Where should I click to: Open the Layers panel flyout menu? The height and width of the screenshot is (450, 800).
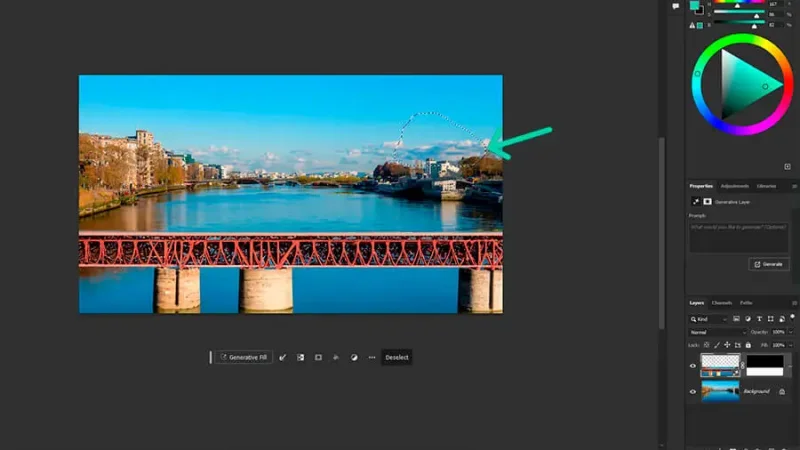tap(794, 303)
